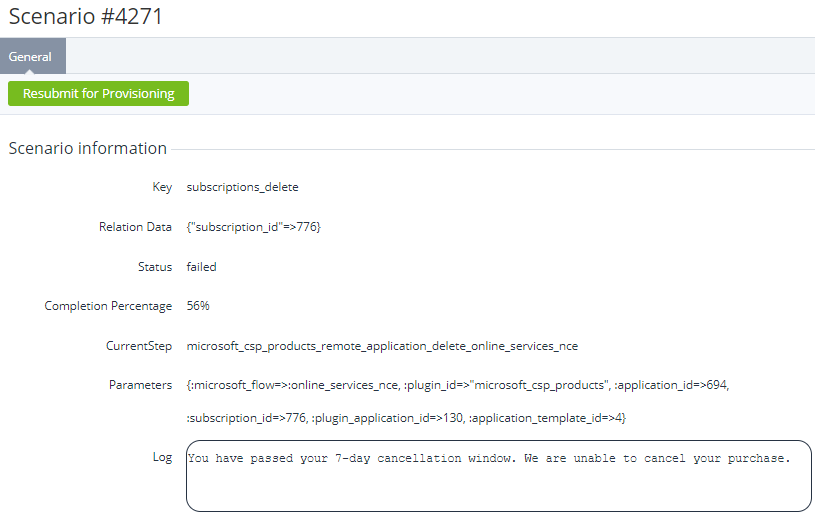815x517 pixels.
Task: Click the Log field label
Action: pos(162,457)
